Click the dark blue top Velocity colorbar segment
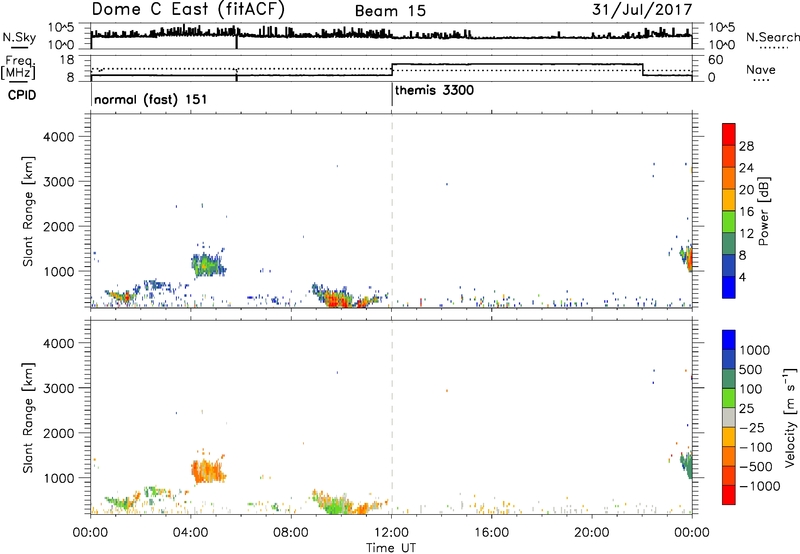Viewport: 800px width, 554px height. point(729,340)
